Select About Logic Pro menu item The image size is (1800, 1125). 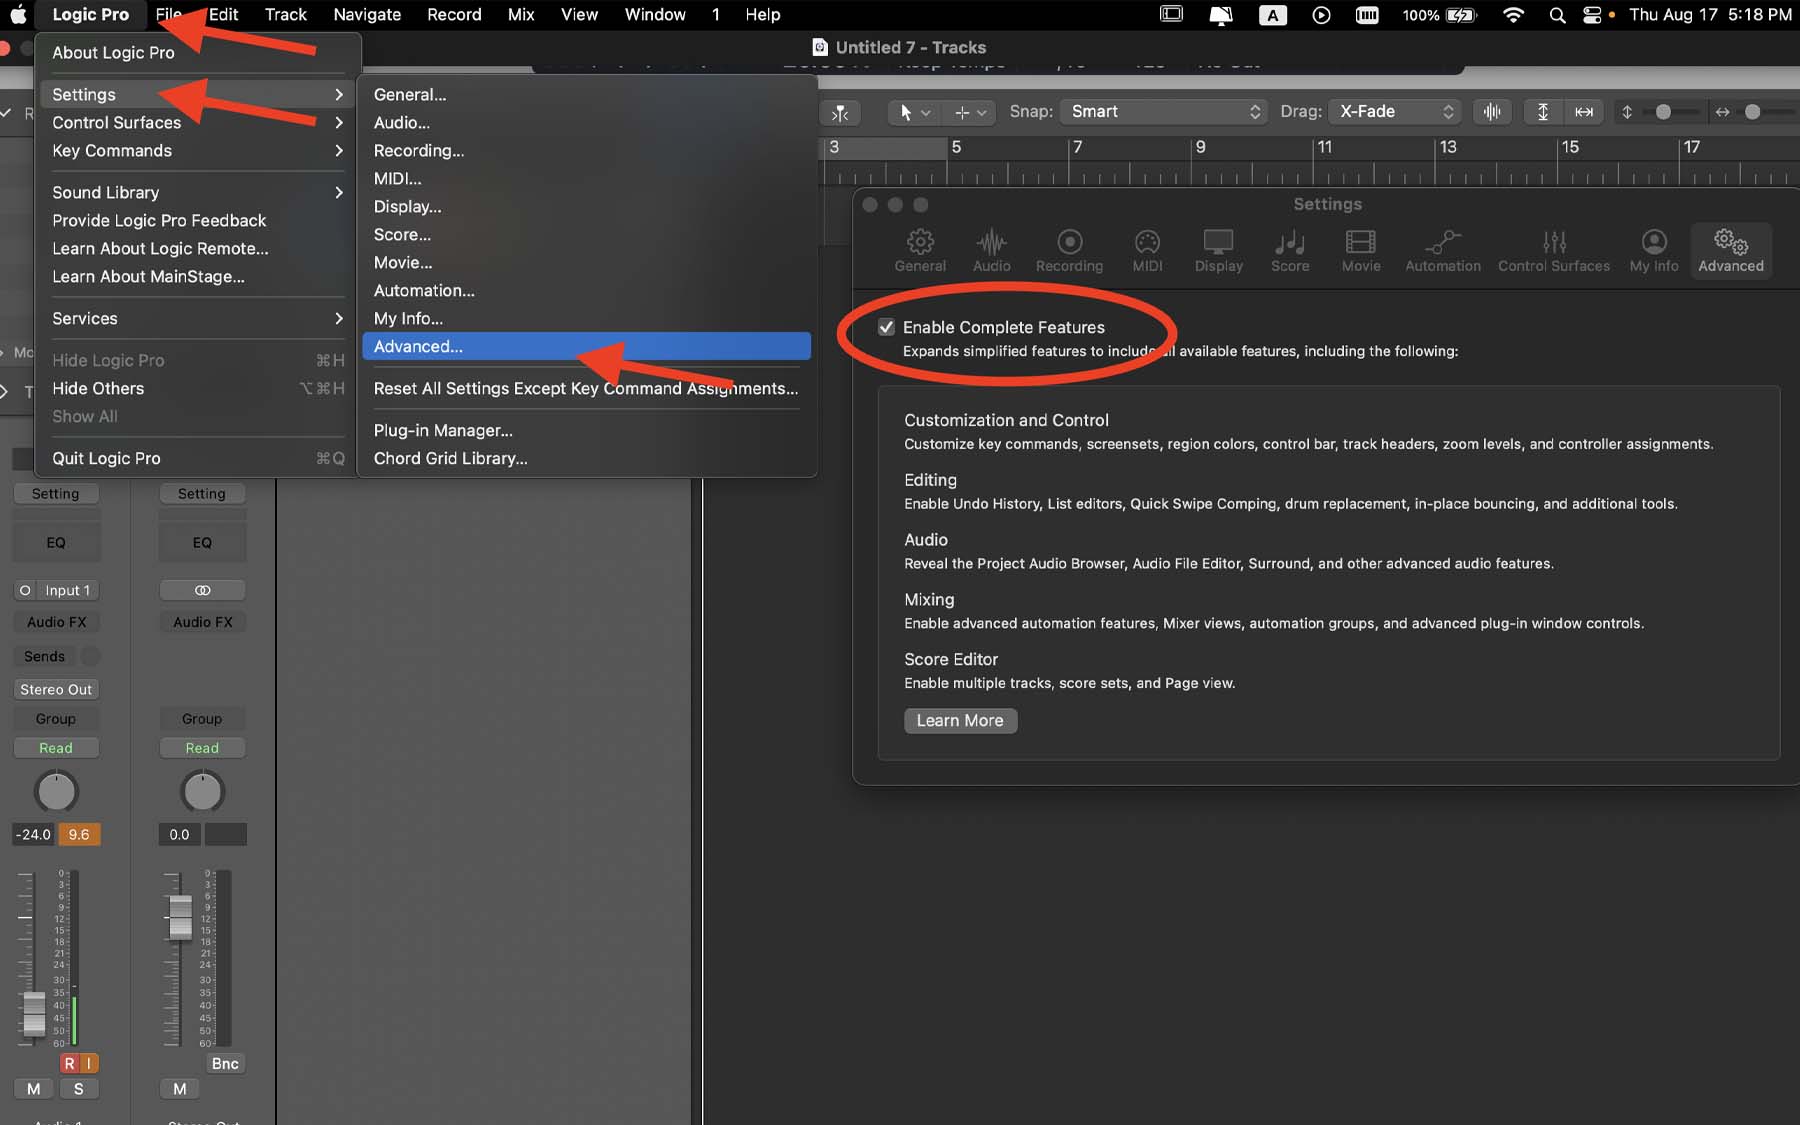[x=198, y=52]
